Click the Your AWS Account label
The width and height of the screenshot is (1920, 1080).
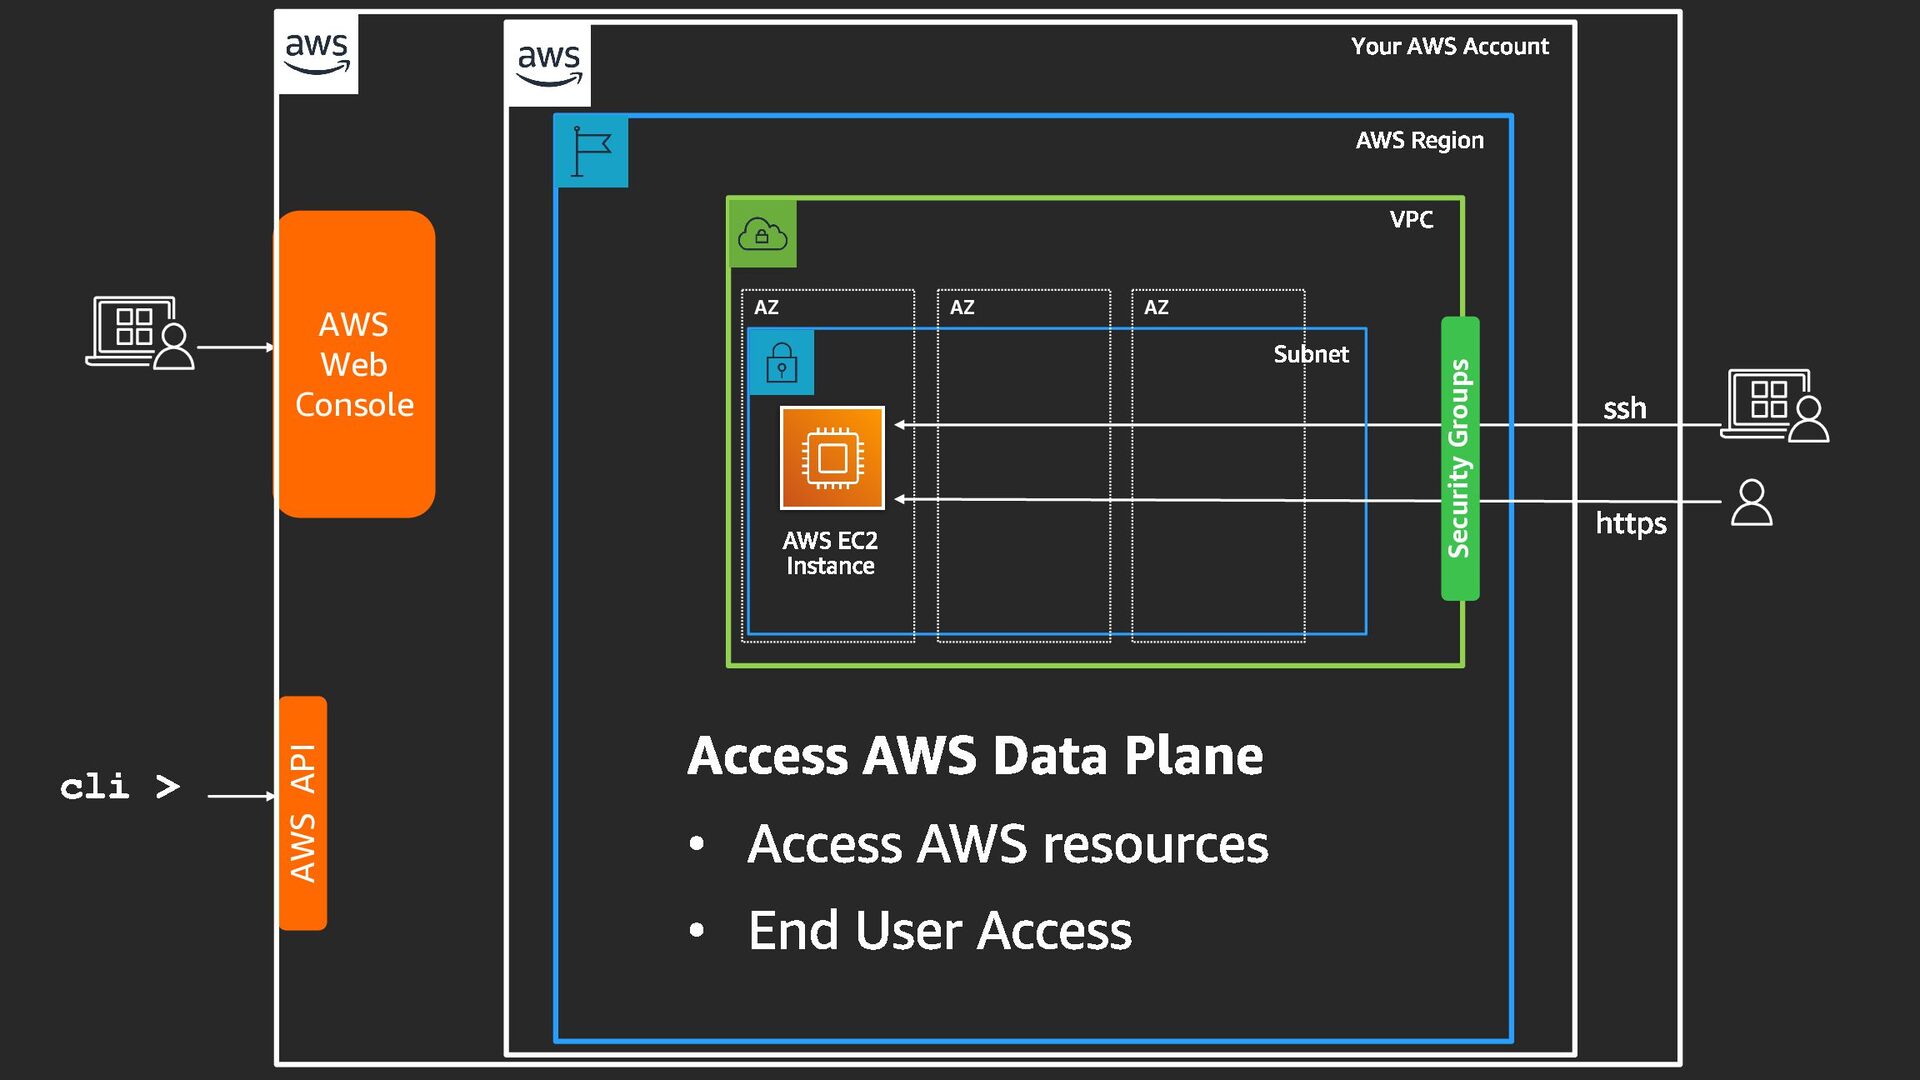[1449, 46]
